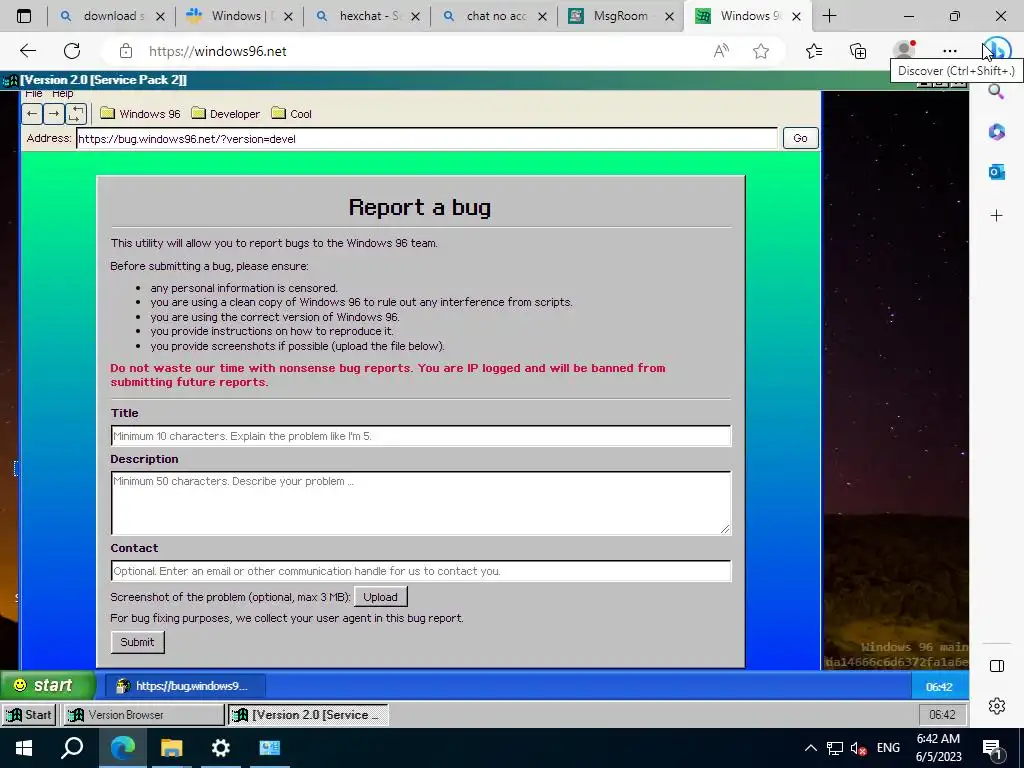1024x768 pixels.
Task: Focus the Contact input field
Action: click(x=421, y=571)
